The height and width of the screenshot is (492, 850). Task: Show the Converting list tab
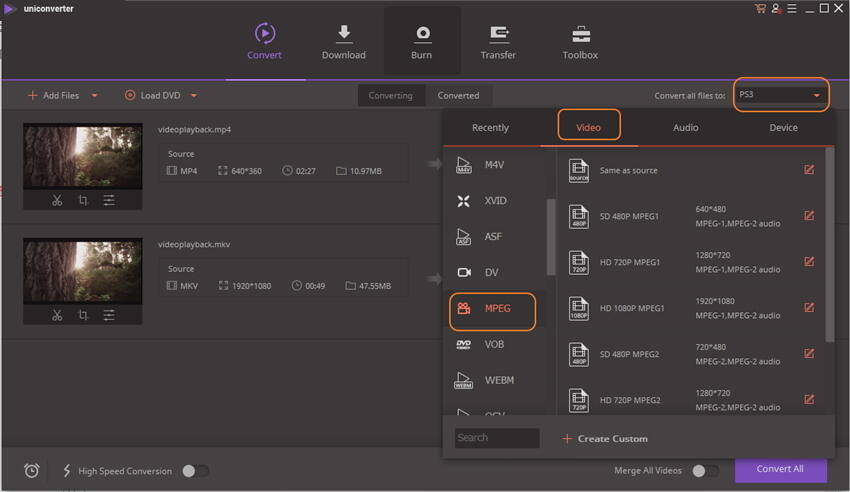click(x=391, y=95)
